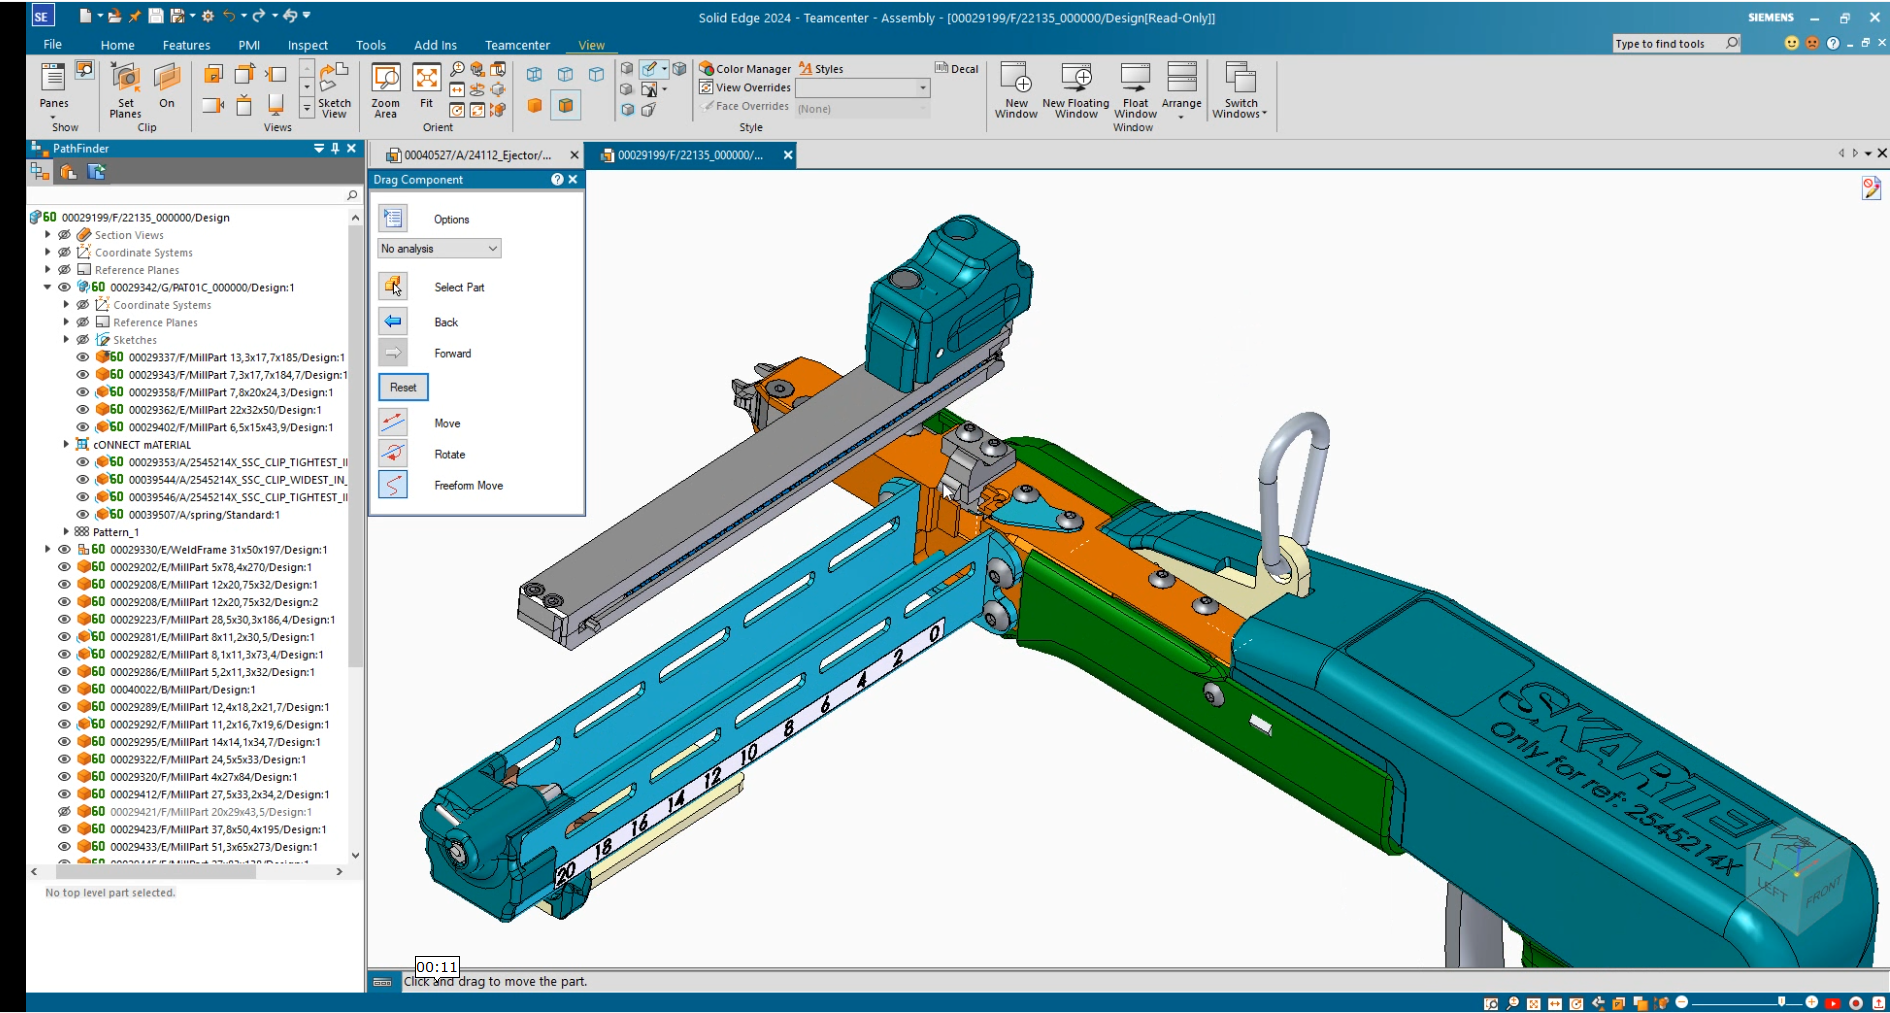Toggle visibility of 00040022/B/MillPart

coord(64,690)
